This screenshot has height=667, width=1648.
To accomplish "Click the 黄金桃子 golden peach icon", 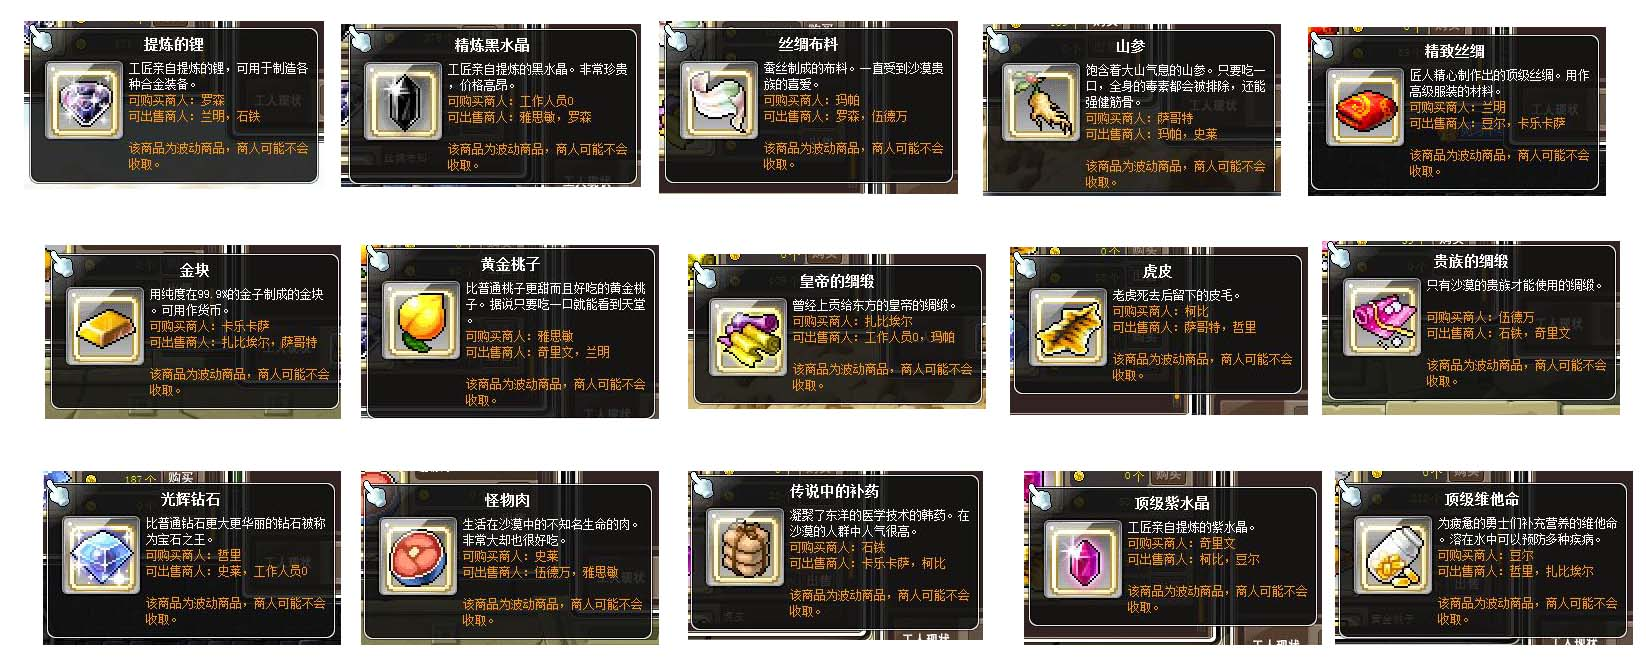I will pos(422,319).
